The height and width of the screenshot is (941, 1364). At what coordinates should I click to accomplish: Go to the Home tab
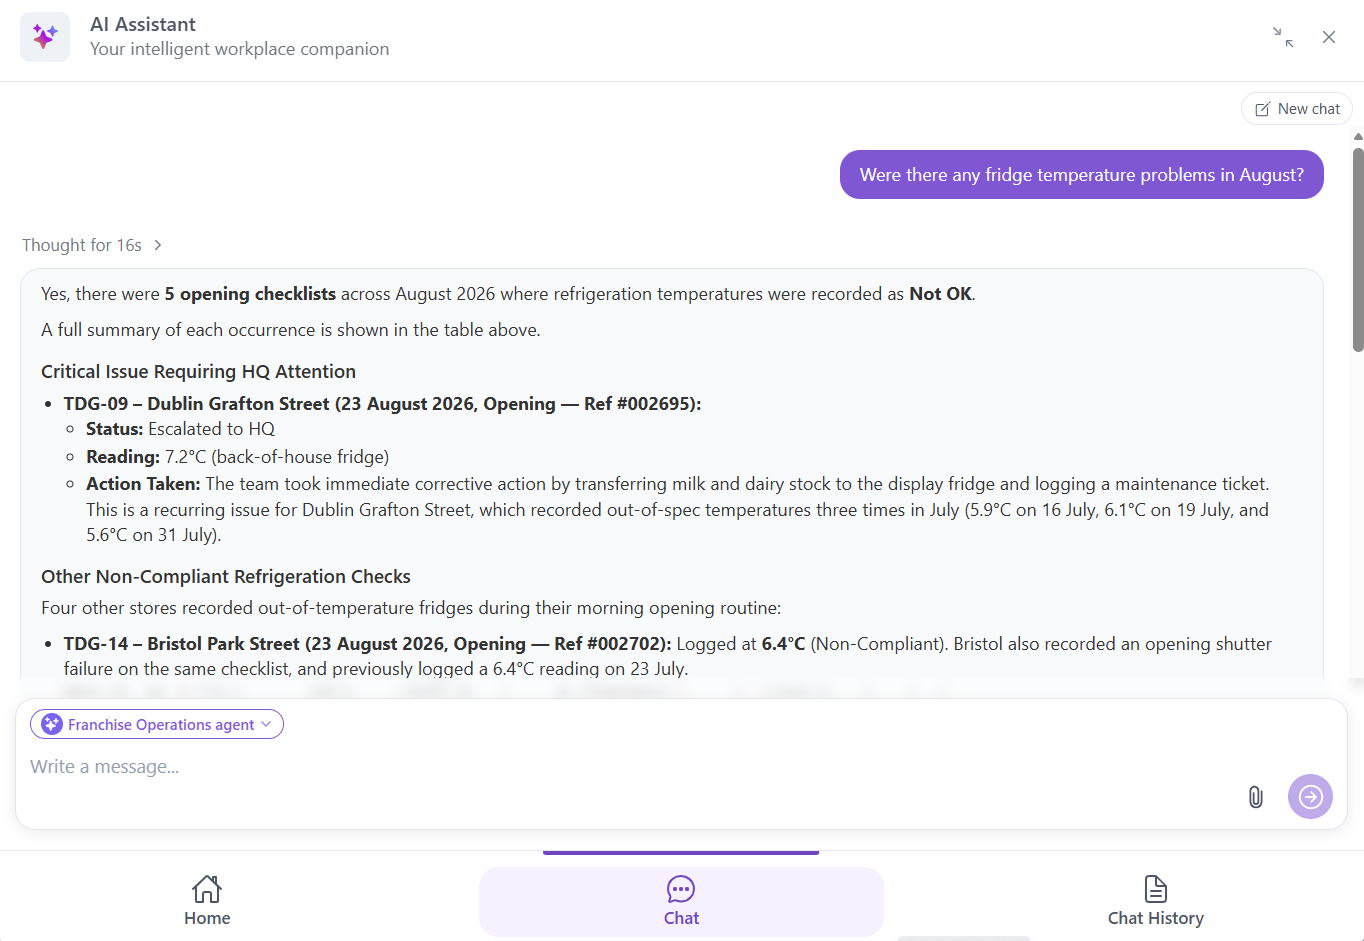pos(207,901)
